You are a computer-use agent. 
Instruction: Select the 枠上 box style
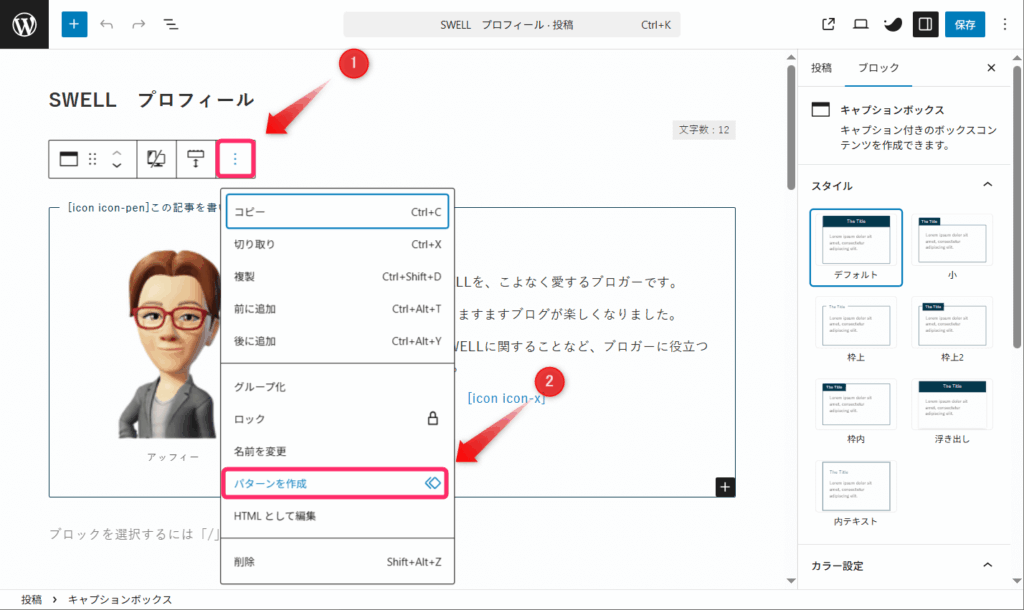tap(856, 330)
